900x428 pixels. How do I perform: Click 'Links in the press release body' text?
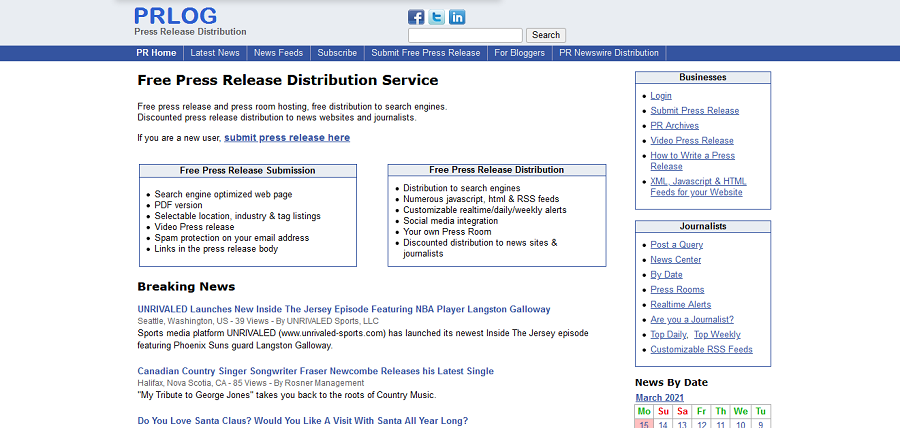(x=216, y=249)
